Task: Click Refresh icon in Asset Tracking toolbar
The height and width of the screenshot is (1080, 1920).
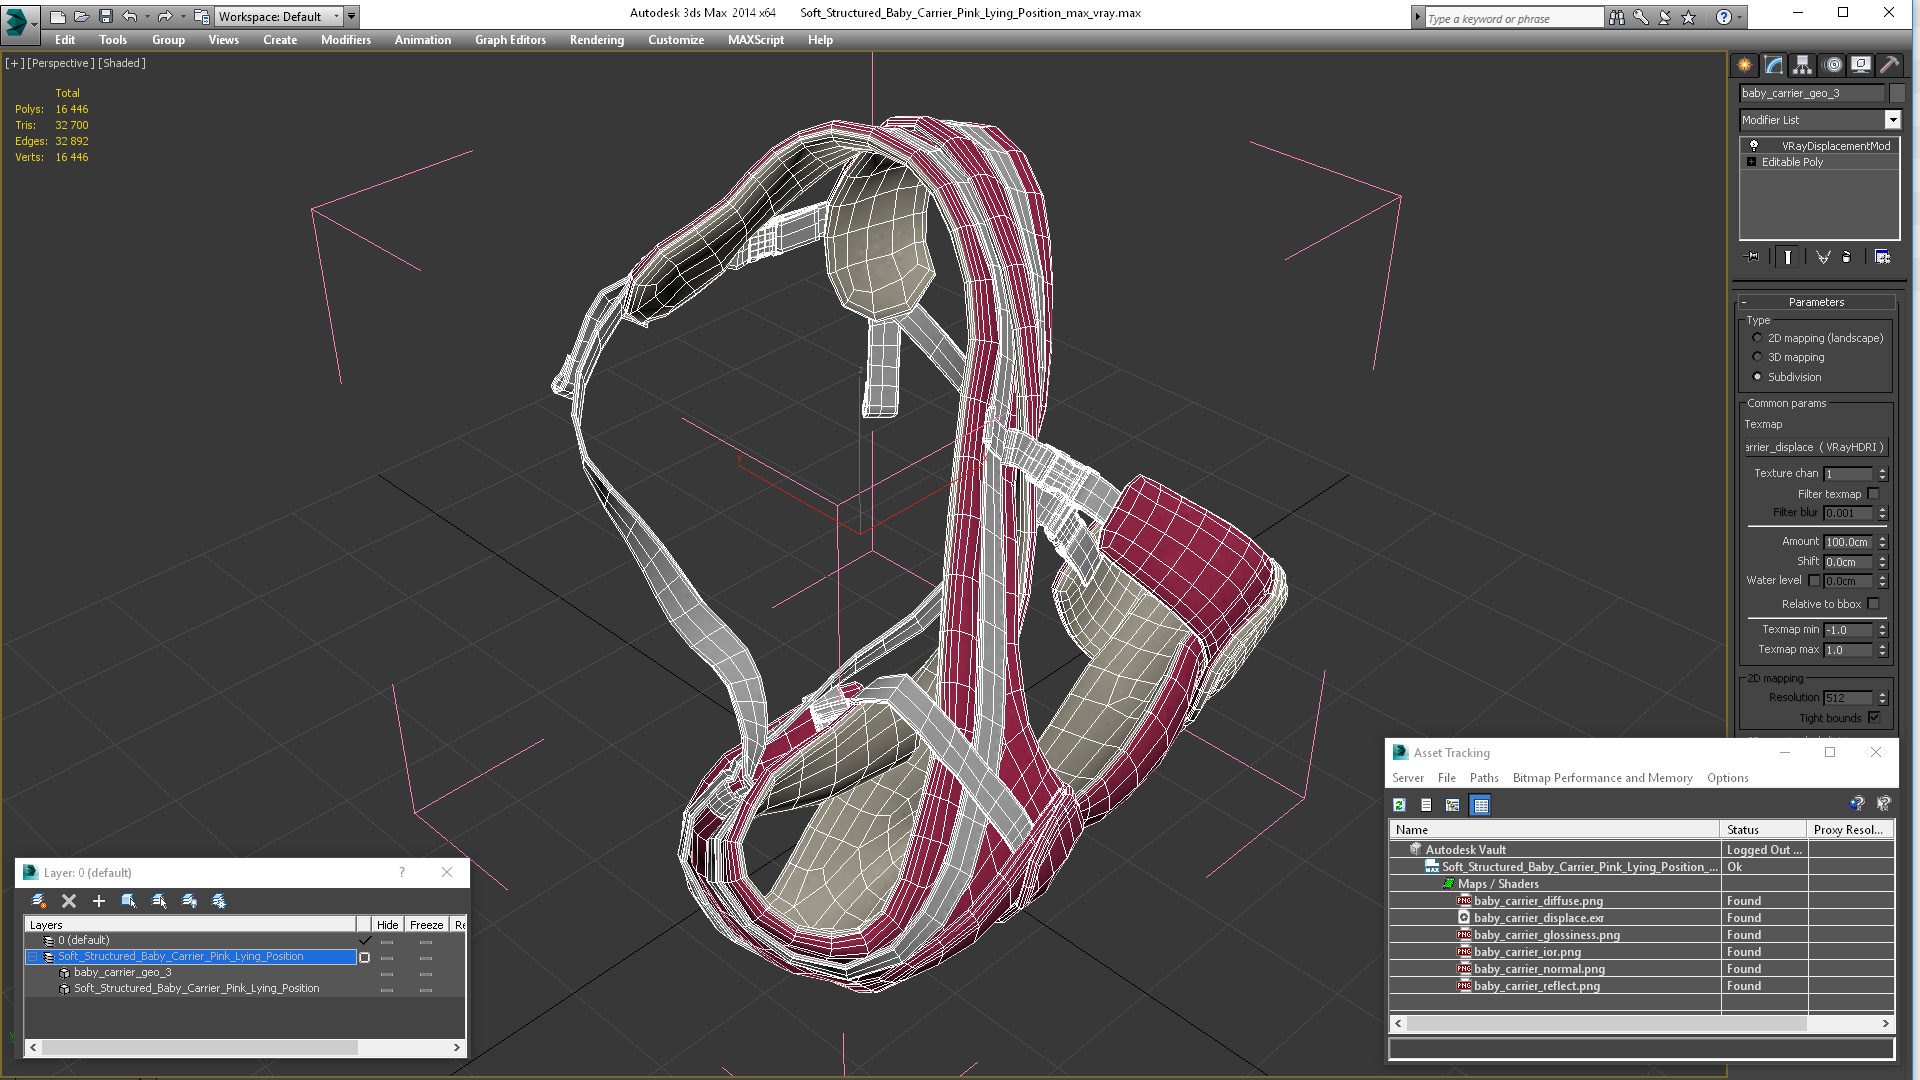Action: click(x=1399, y=805)
